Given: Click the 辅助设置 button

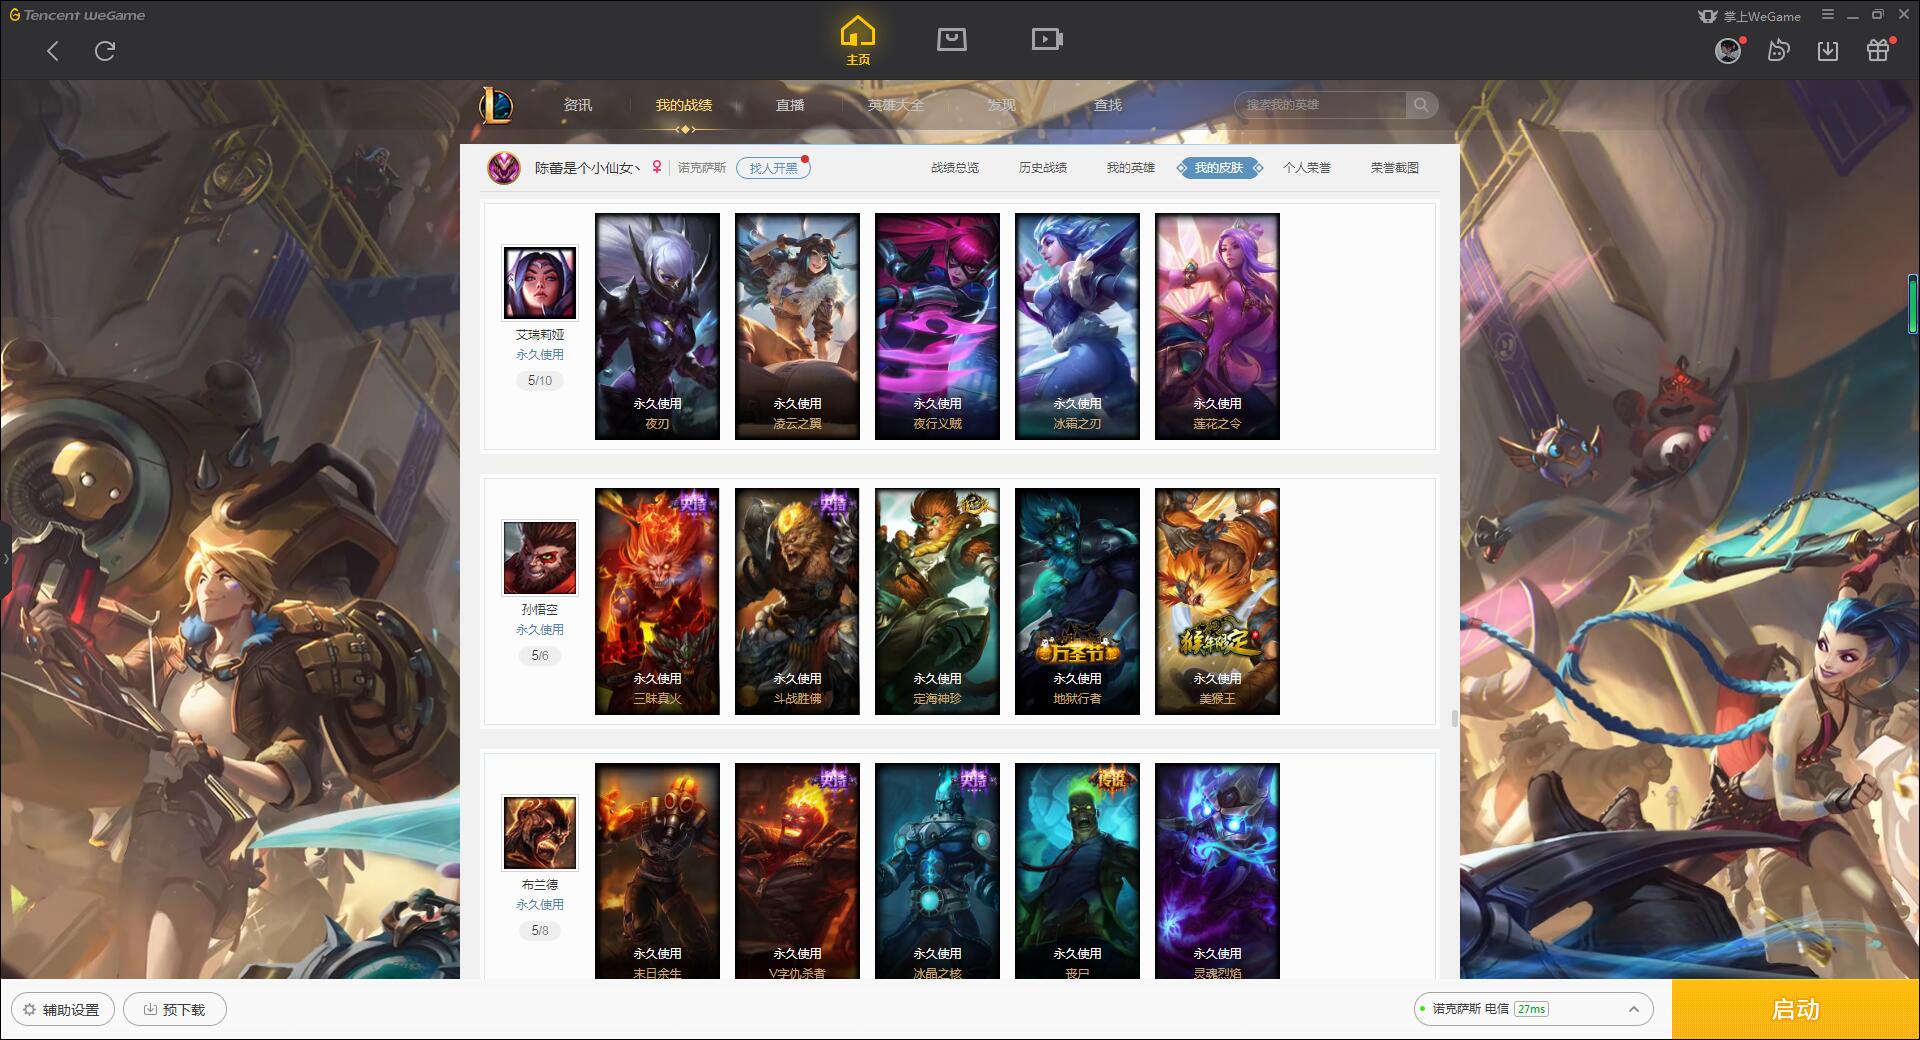Looking at the screenshot, I should 62,1010.
